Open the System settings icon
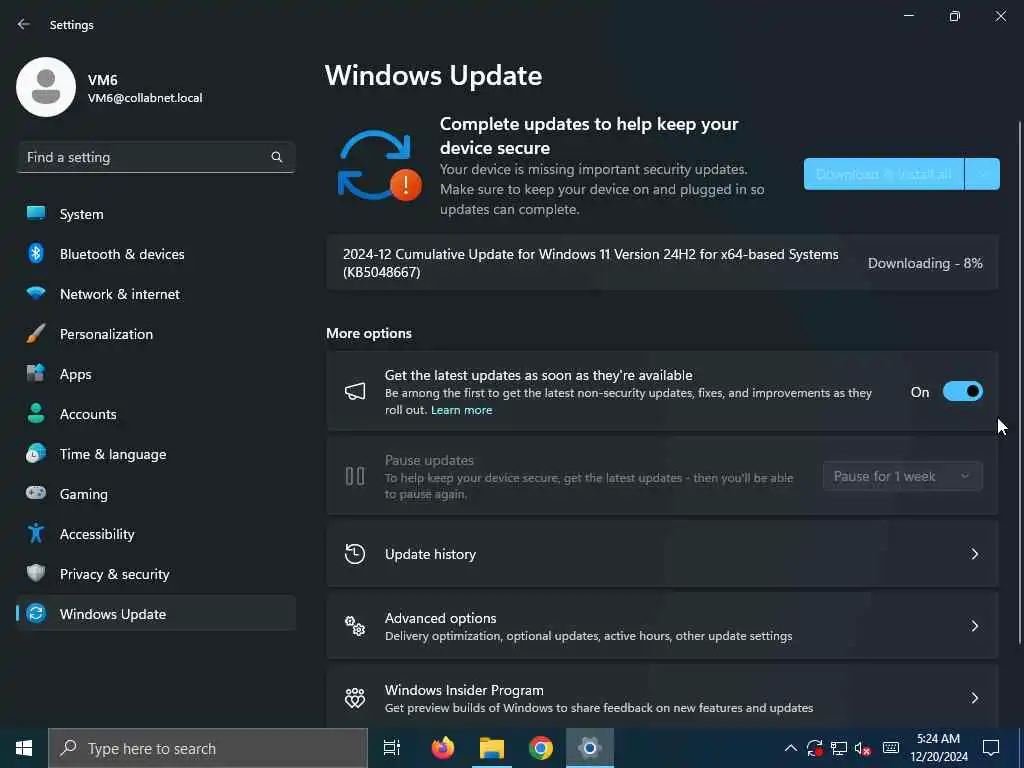Screen dimensions: 1024x768 pyautogui.click(x=36, y=213)
